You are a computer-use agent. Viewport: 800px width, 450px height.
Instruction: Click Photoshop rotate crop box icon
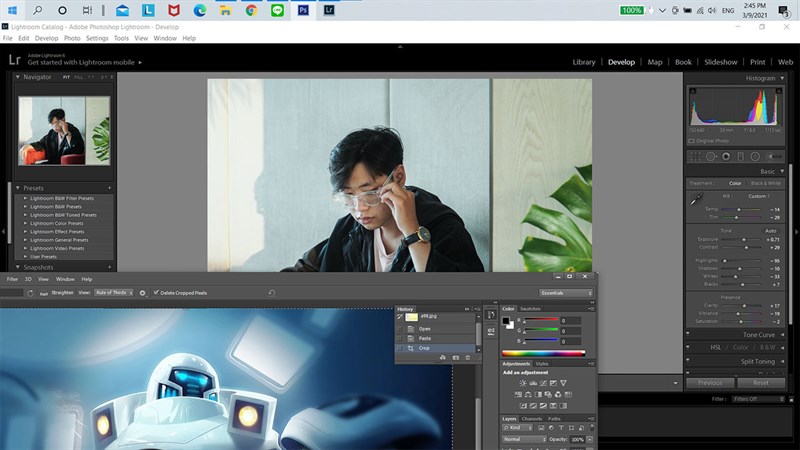point(30,293)
